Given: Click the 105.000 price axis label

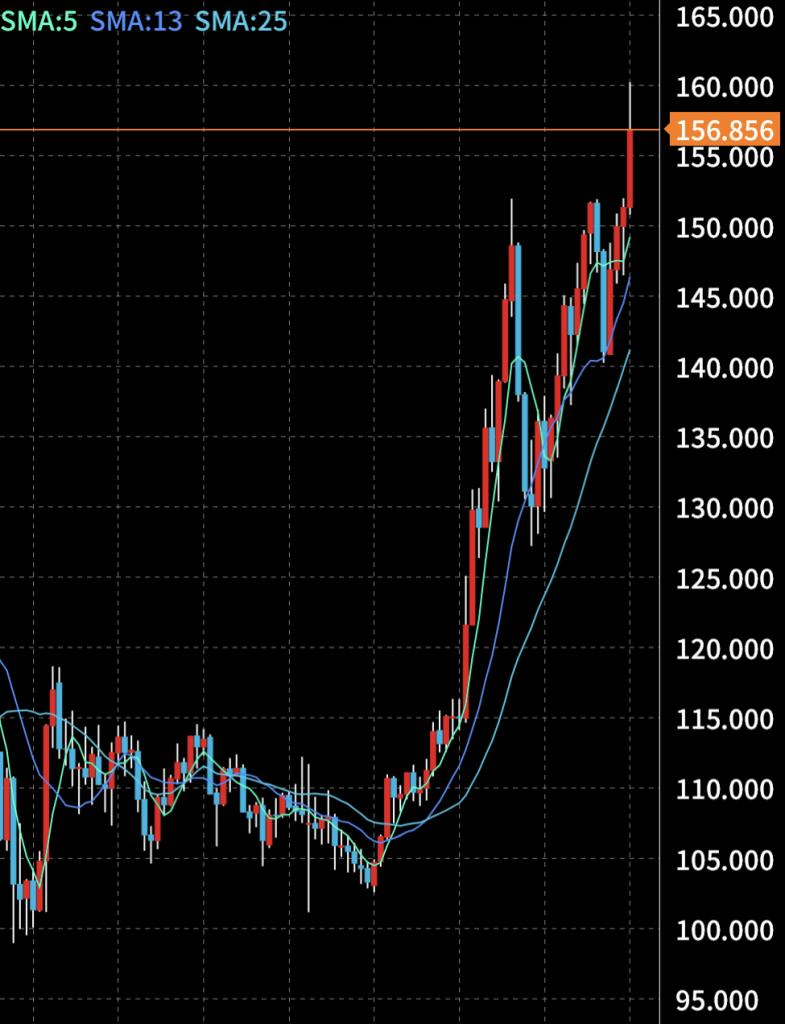Looking at the screenshot, I should (x=724, y=860).
